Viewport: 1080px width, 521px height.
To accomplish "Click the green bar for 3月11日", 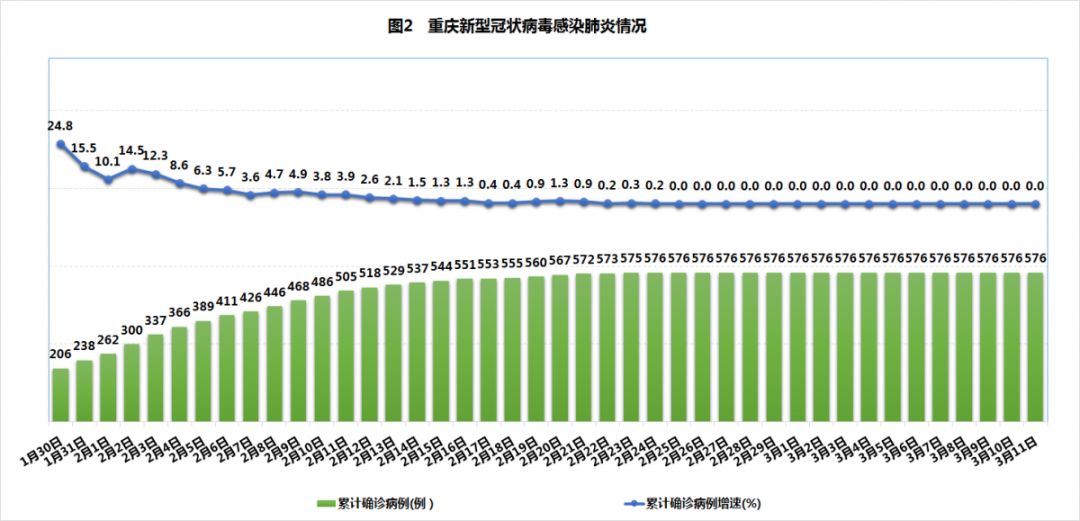I will click(x=1036, y=346).
